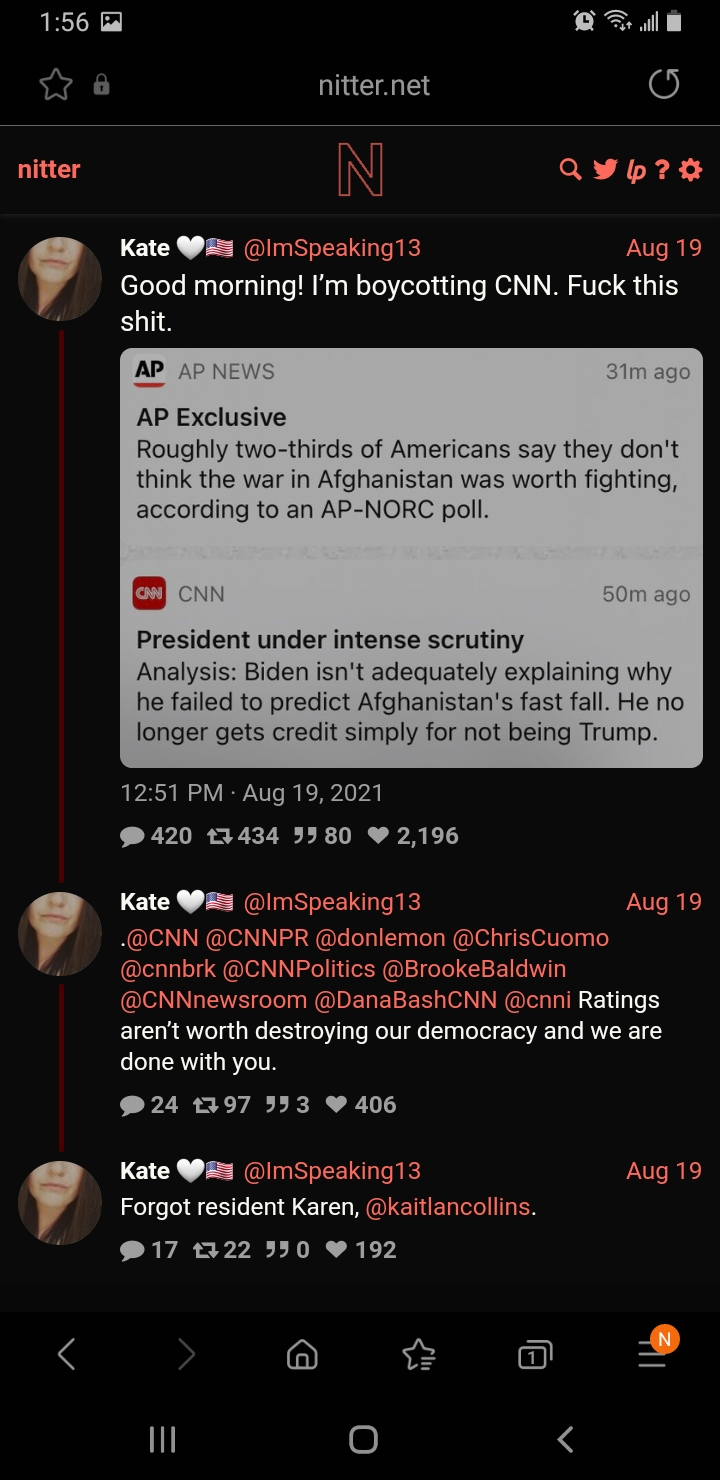
Task: Click the nitter text logo link
Action: (x=49, y=169)
